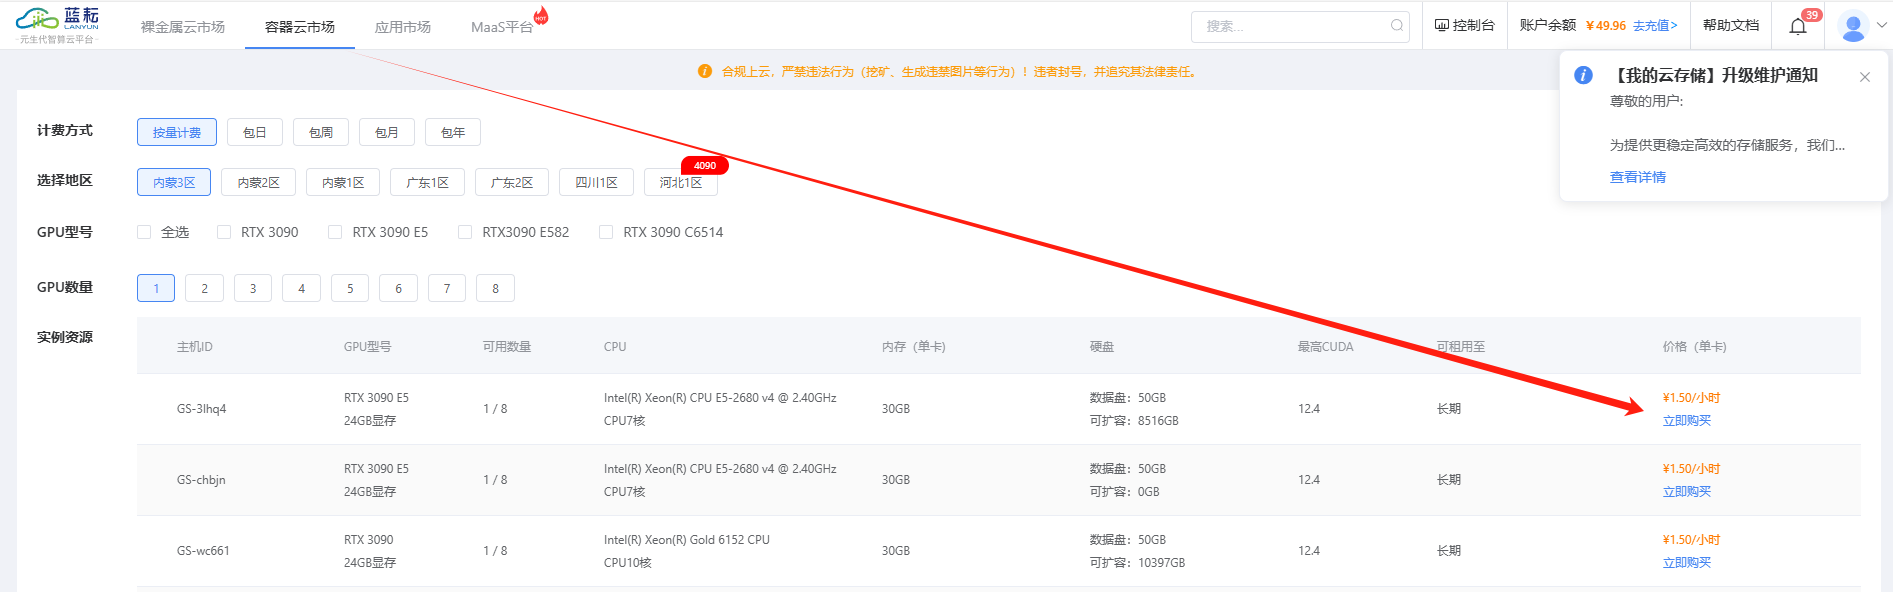Click 立即购买 for host GS-wc661
Viewport: 1893px width, 592px height.
(x=1687, y=563)
